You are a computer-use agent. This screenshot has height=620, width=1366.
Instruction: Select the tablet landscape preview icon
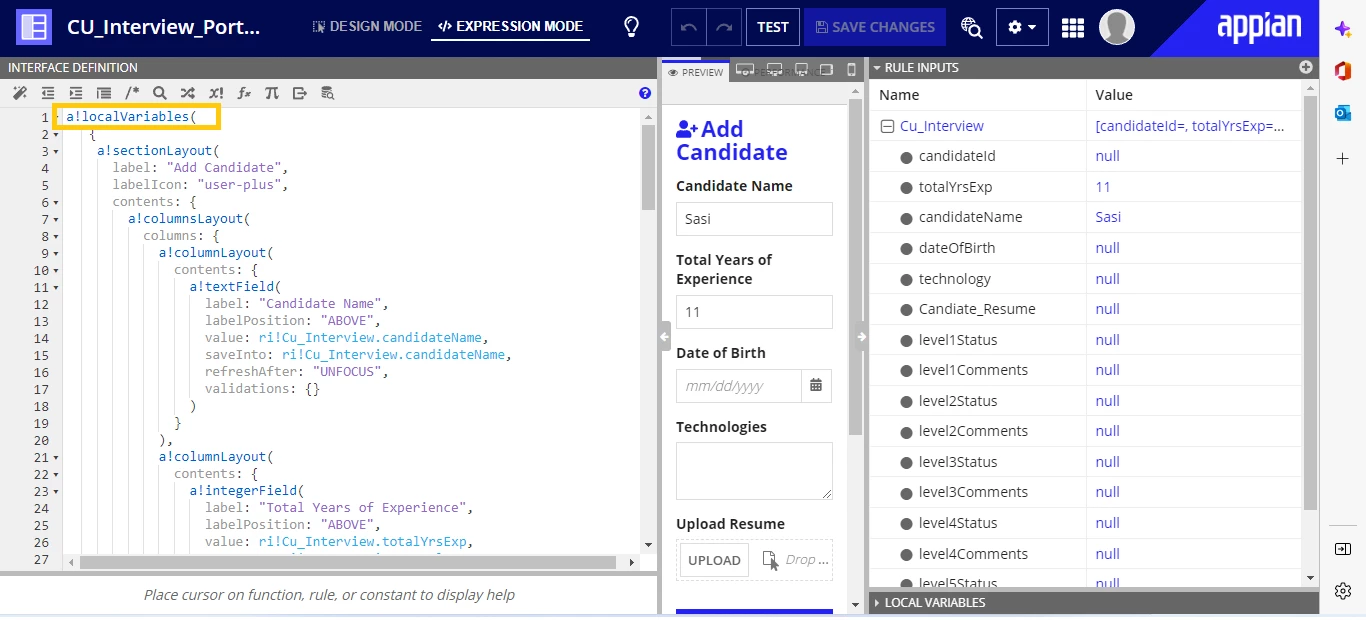pyautogui.click(x=826, y=69)
